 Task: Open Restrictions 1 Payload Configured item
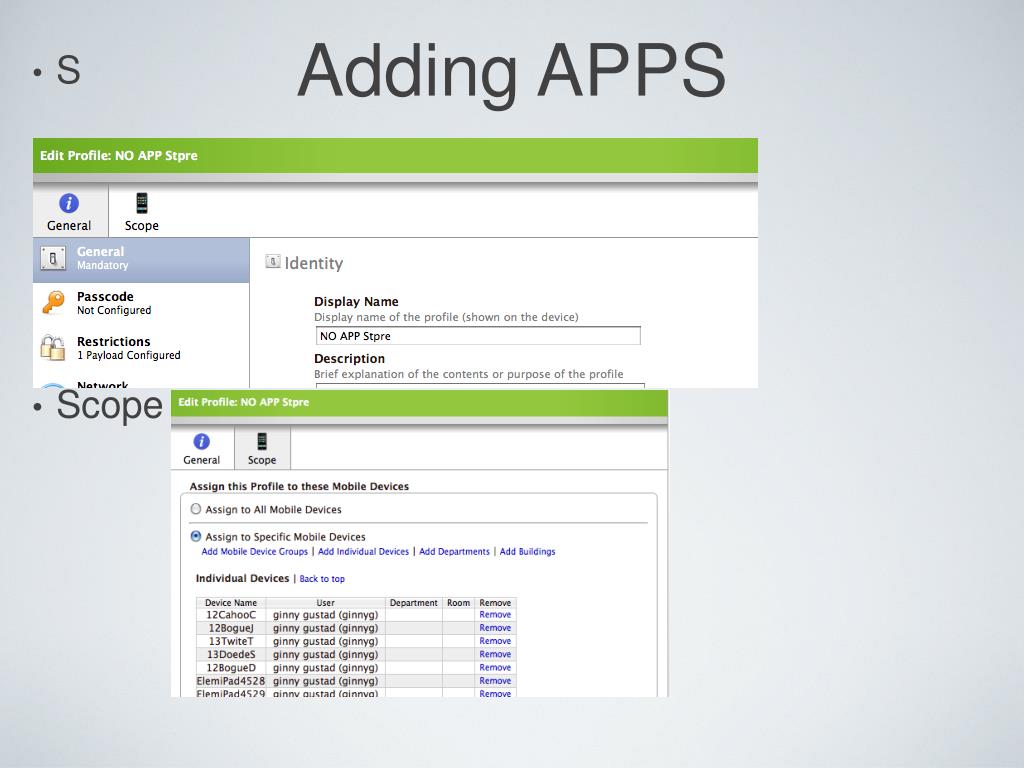[x=141, y=348]
